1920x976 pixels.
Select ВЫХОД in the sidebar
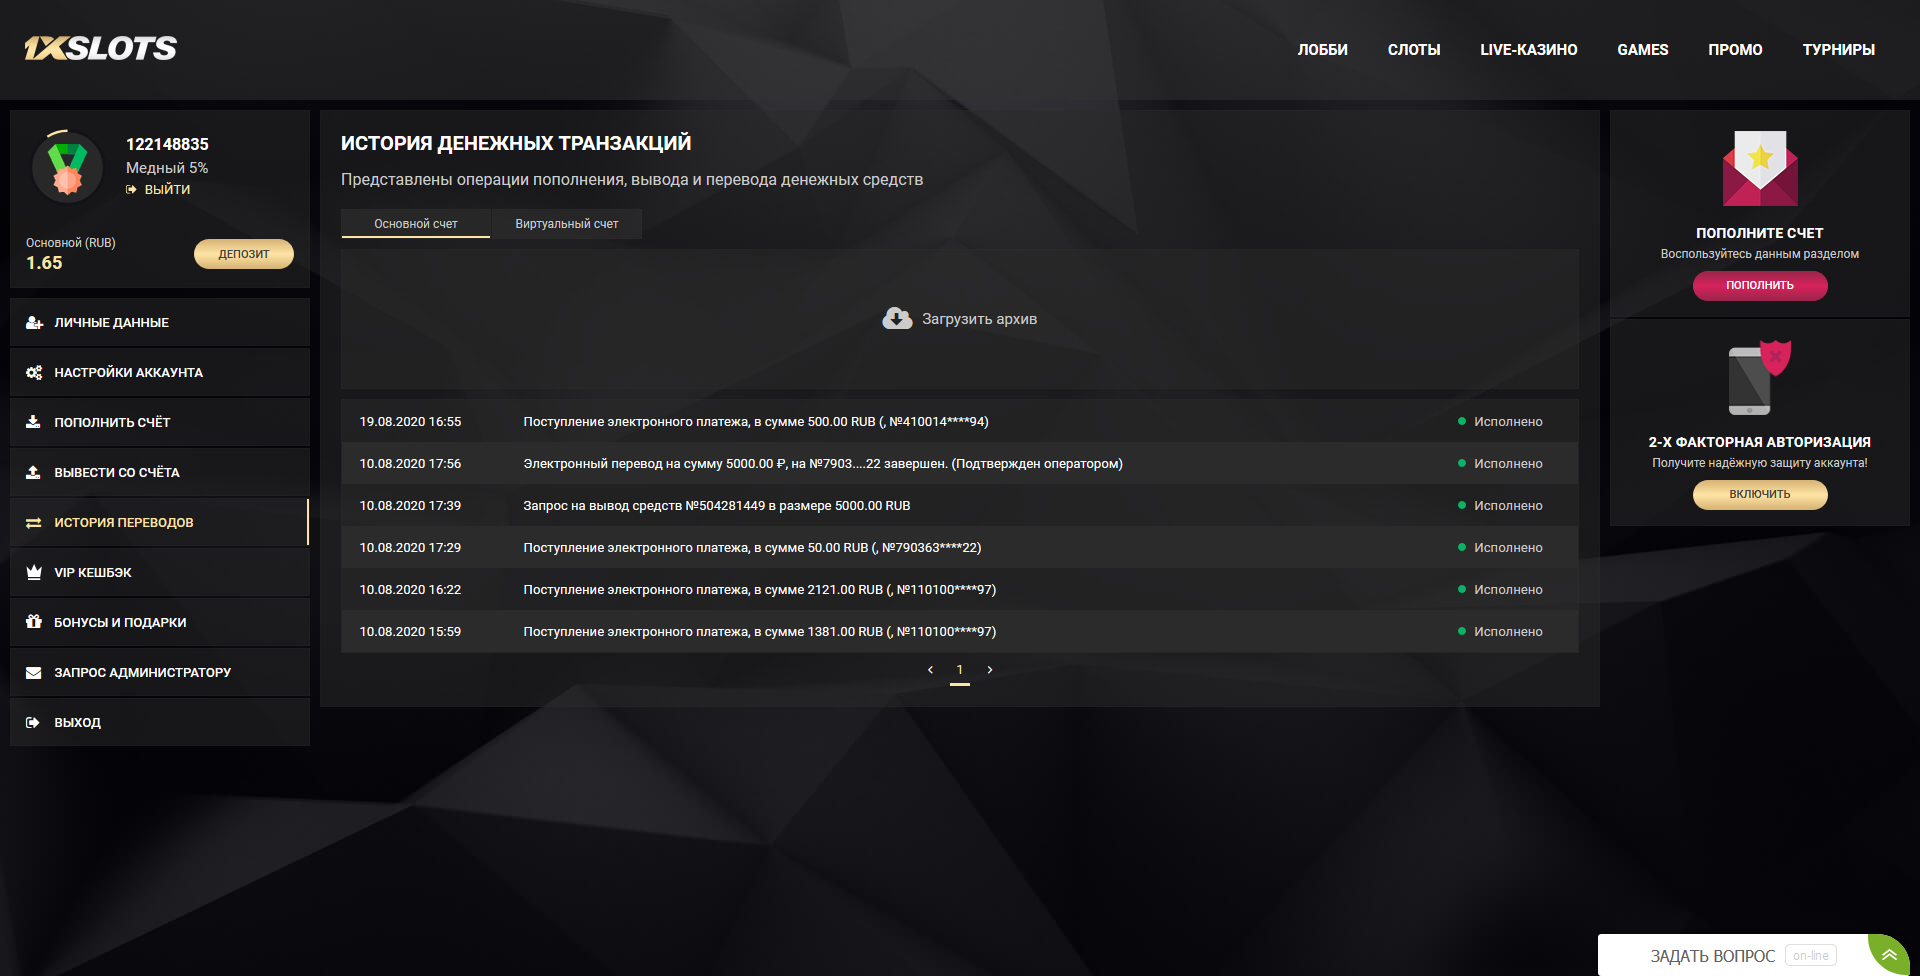[x=160, y=722]
